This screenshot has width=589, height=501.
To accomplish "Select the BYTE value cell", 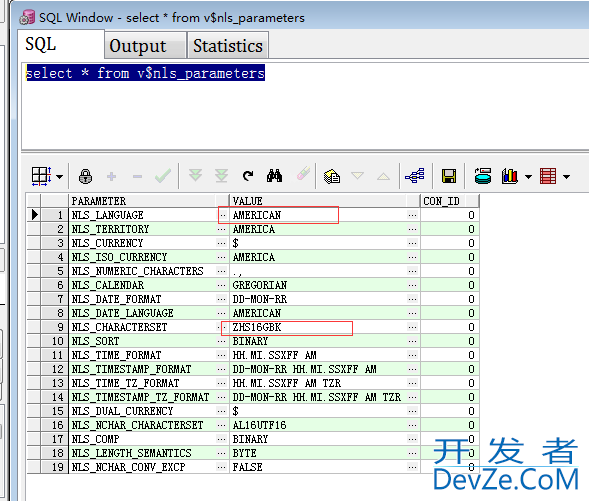I will [x=325, y=453].
